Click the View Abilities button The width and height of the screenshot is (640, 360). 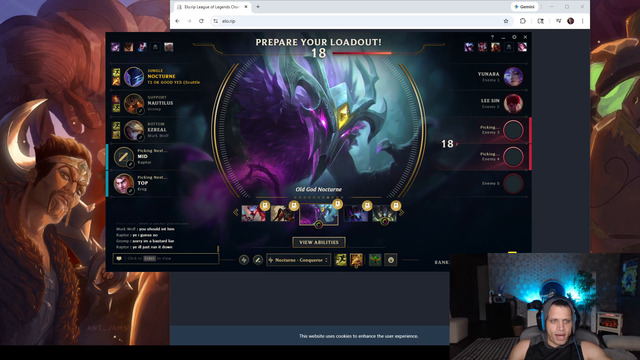[319, 242]
